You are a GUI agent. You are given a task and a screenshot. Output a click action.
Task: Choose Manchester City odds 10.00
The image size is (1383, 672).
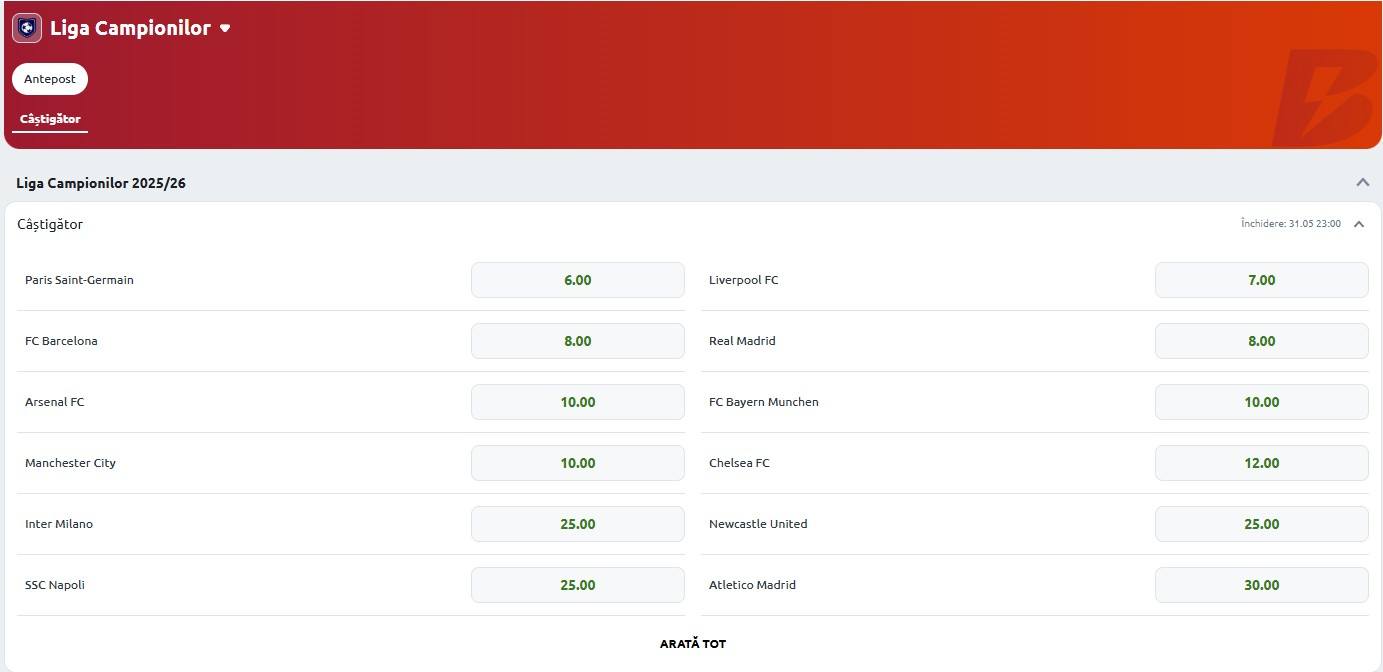(578, 463)
